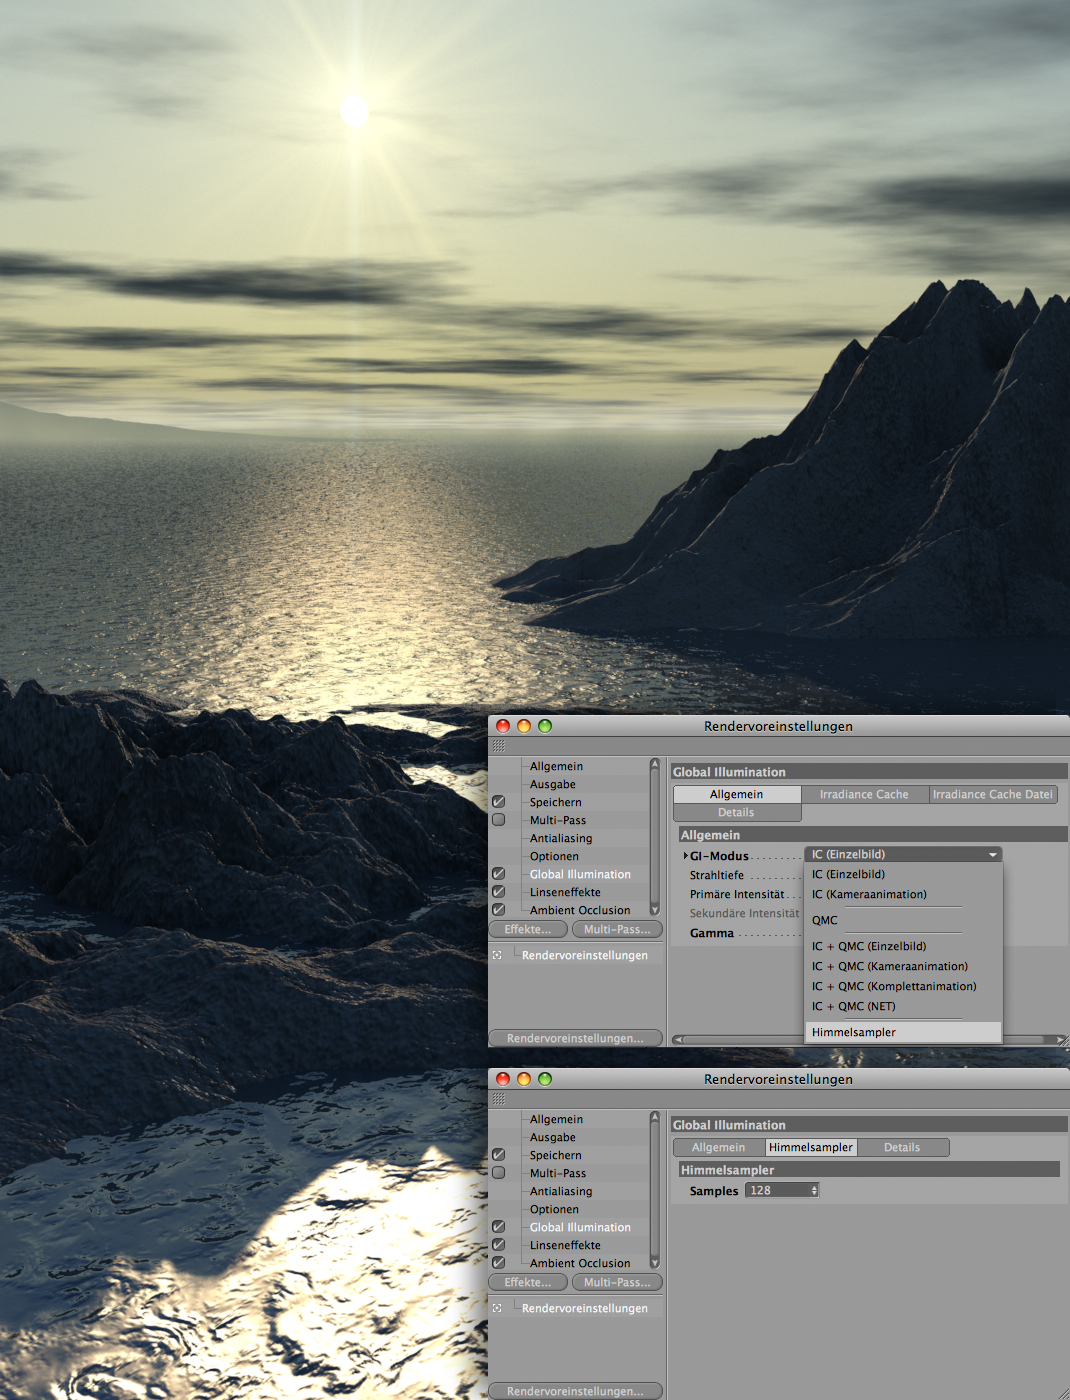Click the settings list scroll-up arrow in the Himmelsampler dialog
1070x1400 pixels.
click(655, 1117)
